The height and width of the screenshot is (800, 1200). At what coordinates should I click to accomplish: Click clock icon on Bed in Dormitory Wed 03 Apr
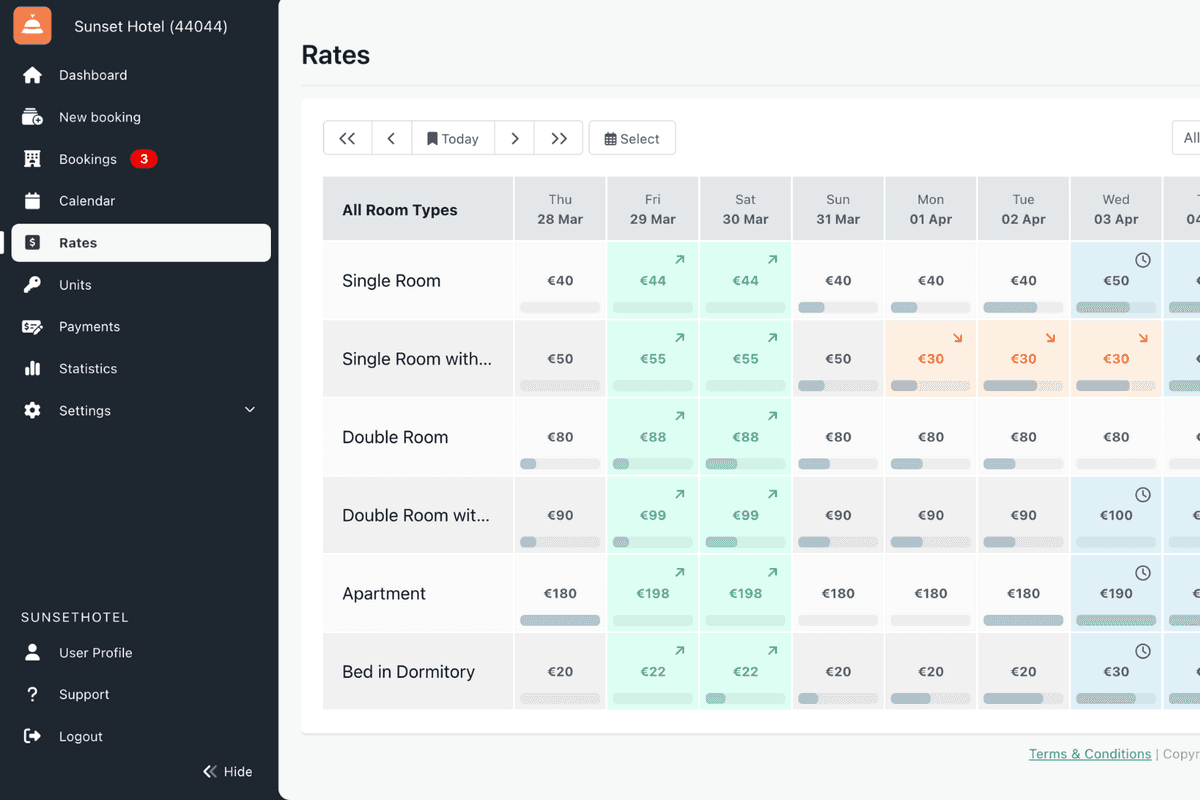tap(1143, 651)
